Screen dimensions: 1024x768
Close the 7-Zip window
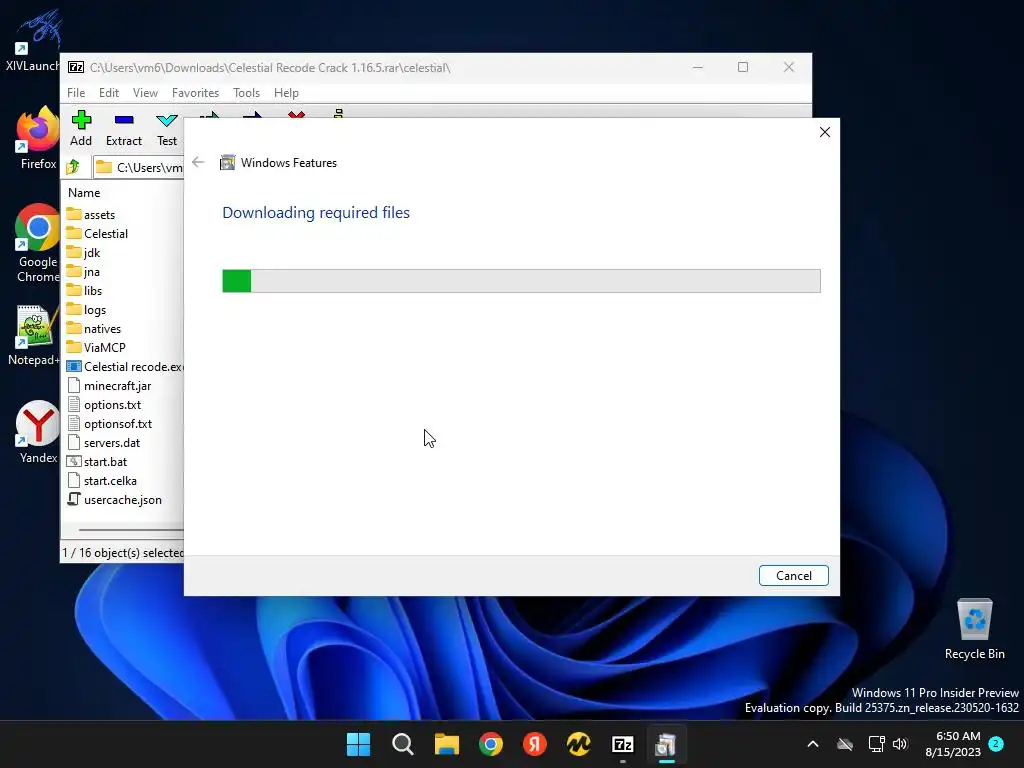789,67
